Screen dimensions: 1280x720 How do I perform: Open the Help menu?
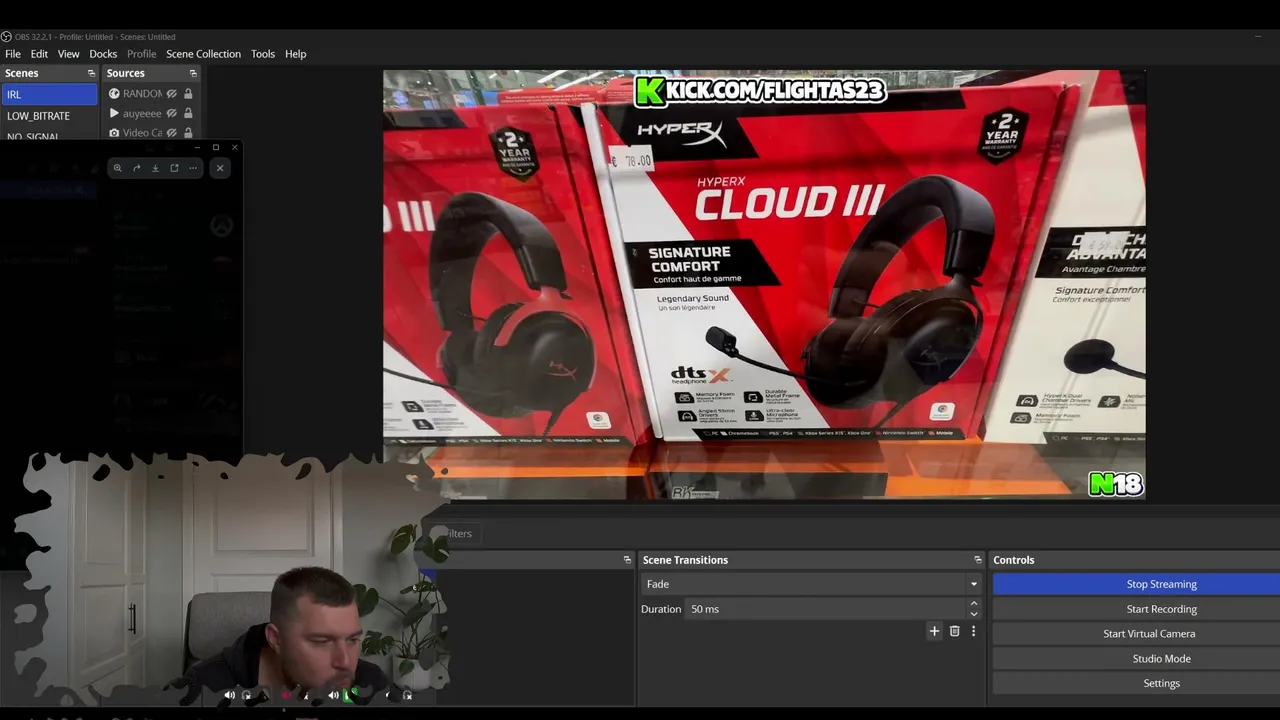pyautogui.click(x=295, y=54)
